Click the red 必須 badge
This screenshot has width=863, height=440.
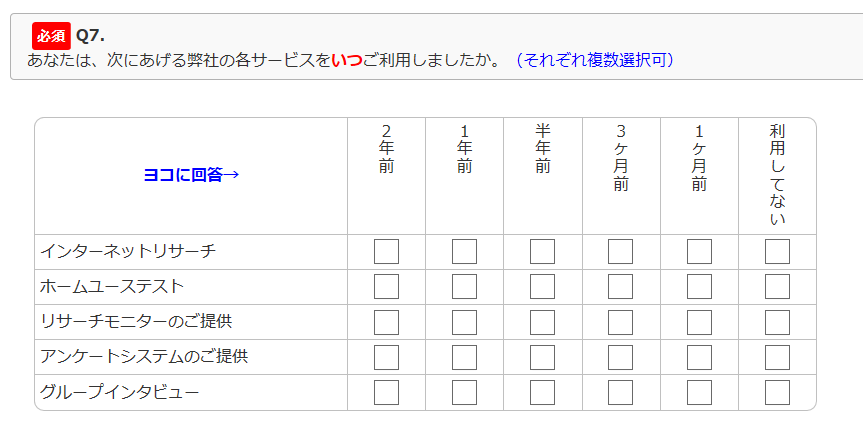tap(51, 35)
